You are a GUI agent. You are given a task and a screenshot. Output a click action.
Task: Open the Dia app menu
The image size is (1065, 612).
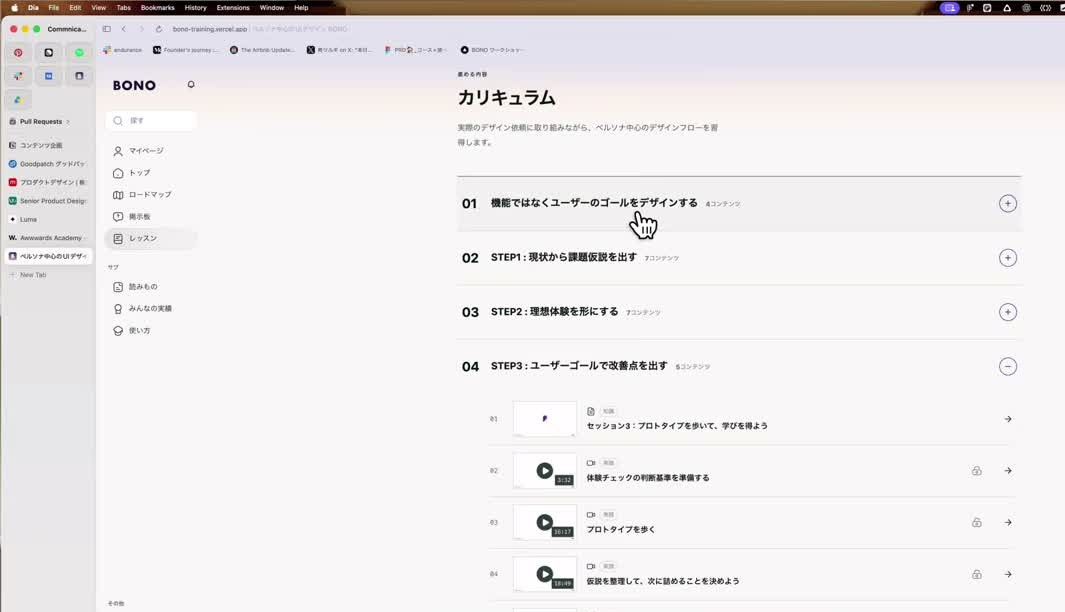click(x=33, y=8)
